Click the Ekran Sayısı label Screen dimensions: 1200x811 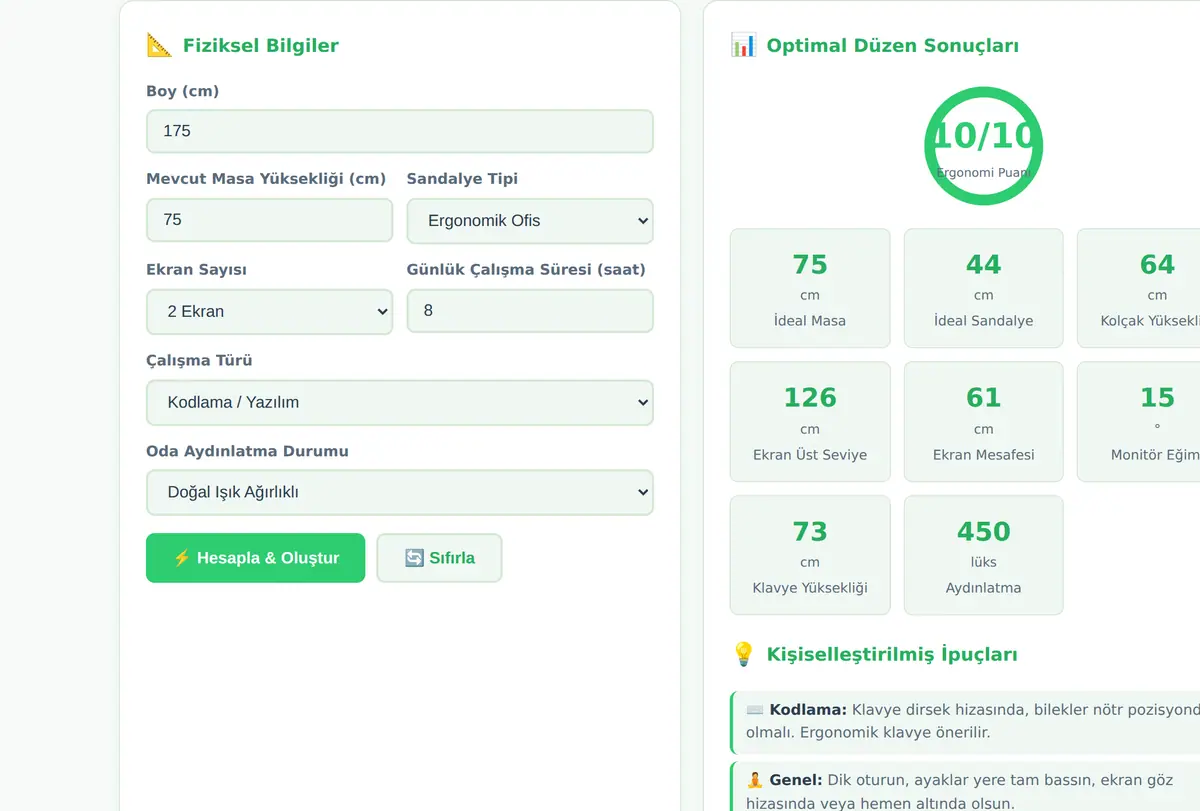tap(196, 270)
